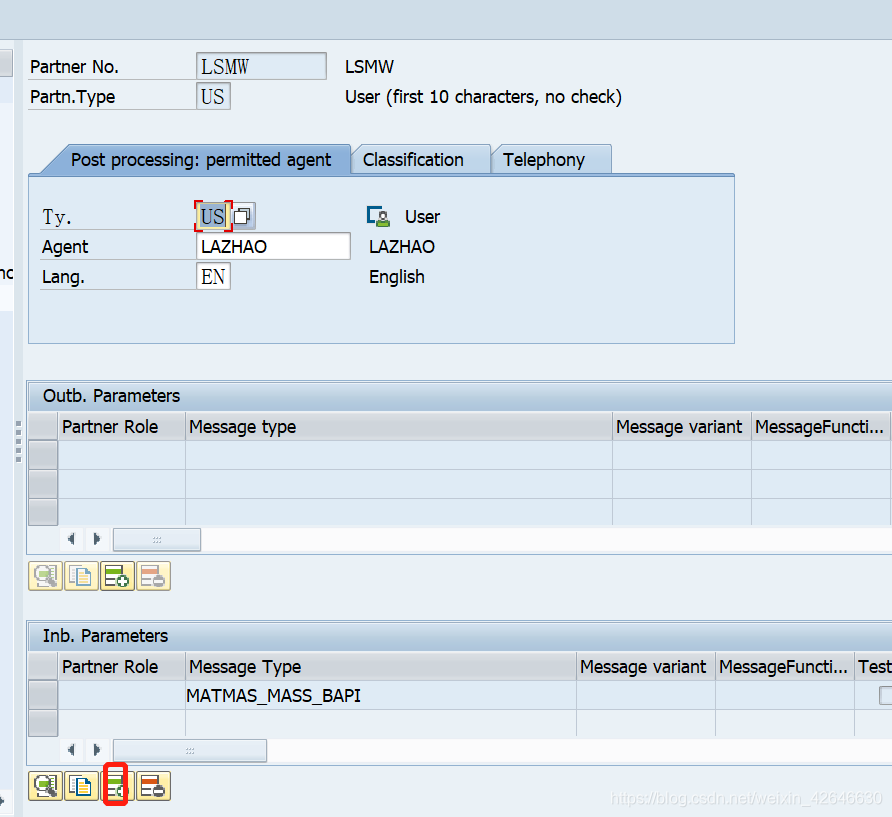Select all rows corner in Inb. Parameters
The image size is (892, 817).
tap(43, 667)
